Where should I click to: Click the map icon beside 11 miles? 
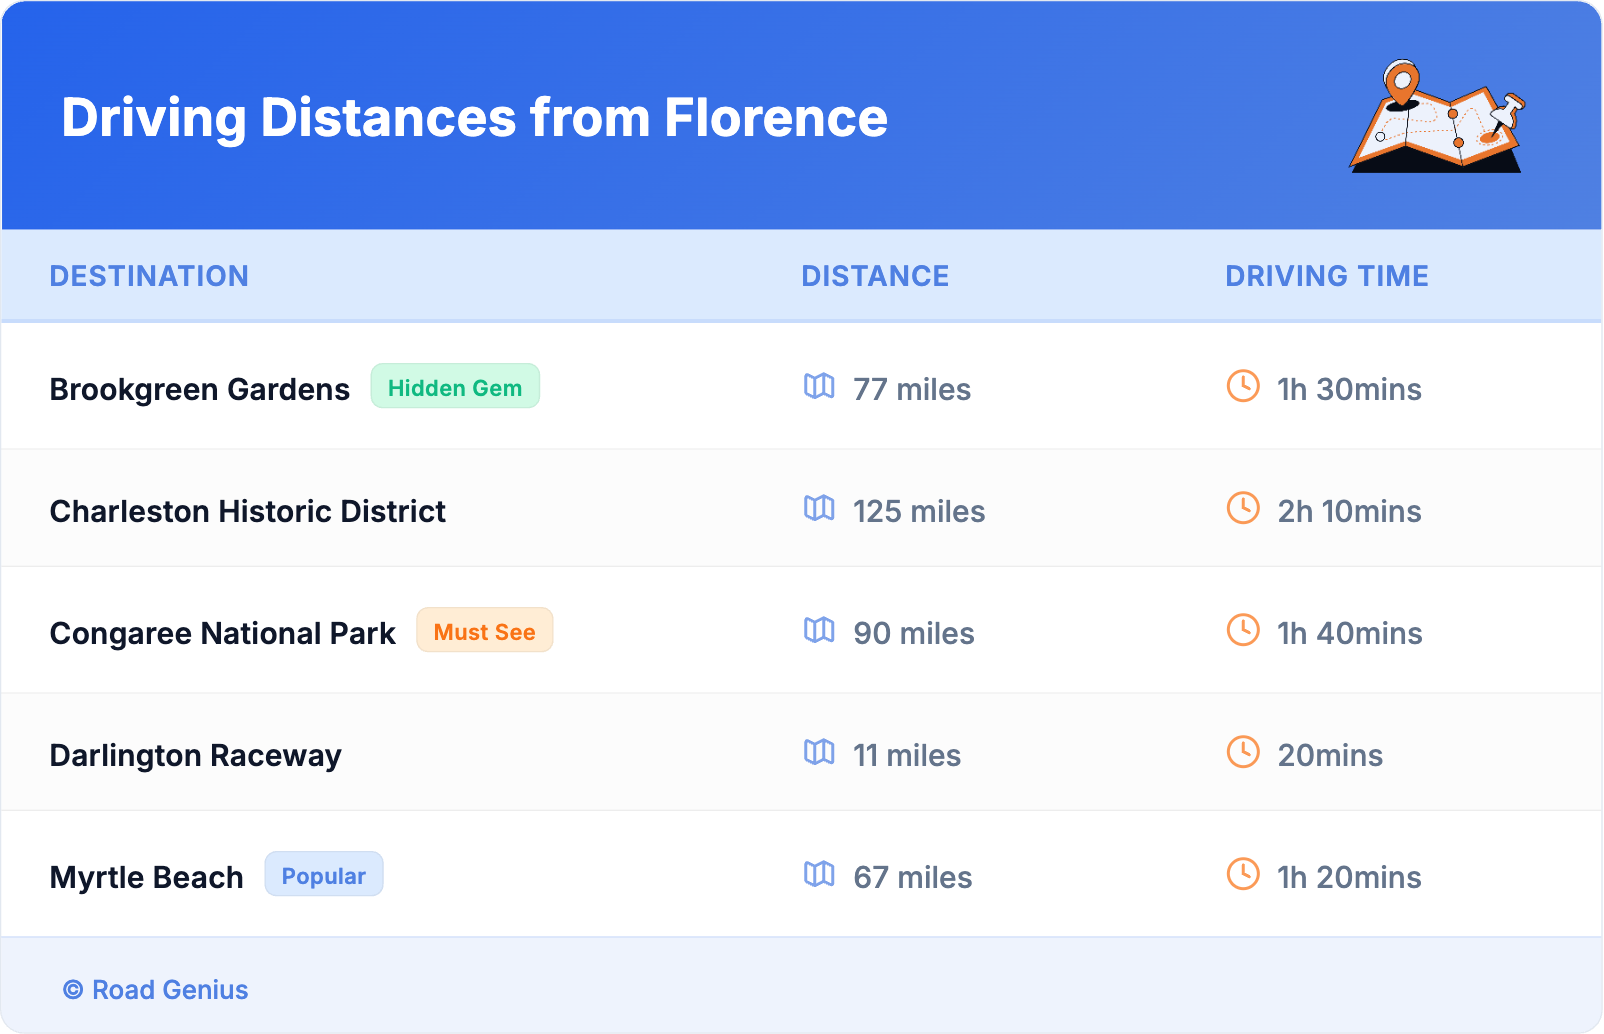(819, 752)
